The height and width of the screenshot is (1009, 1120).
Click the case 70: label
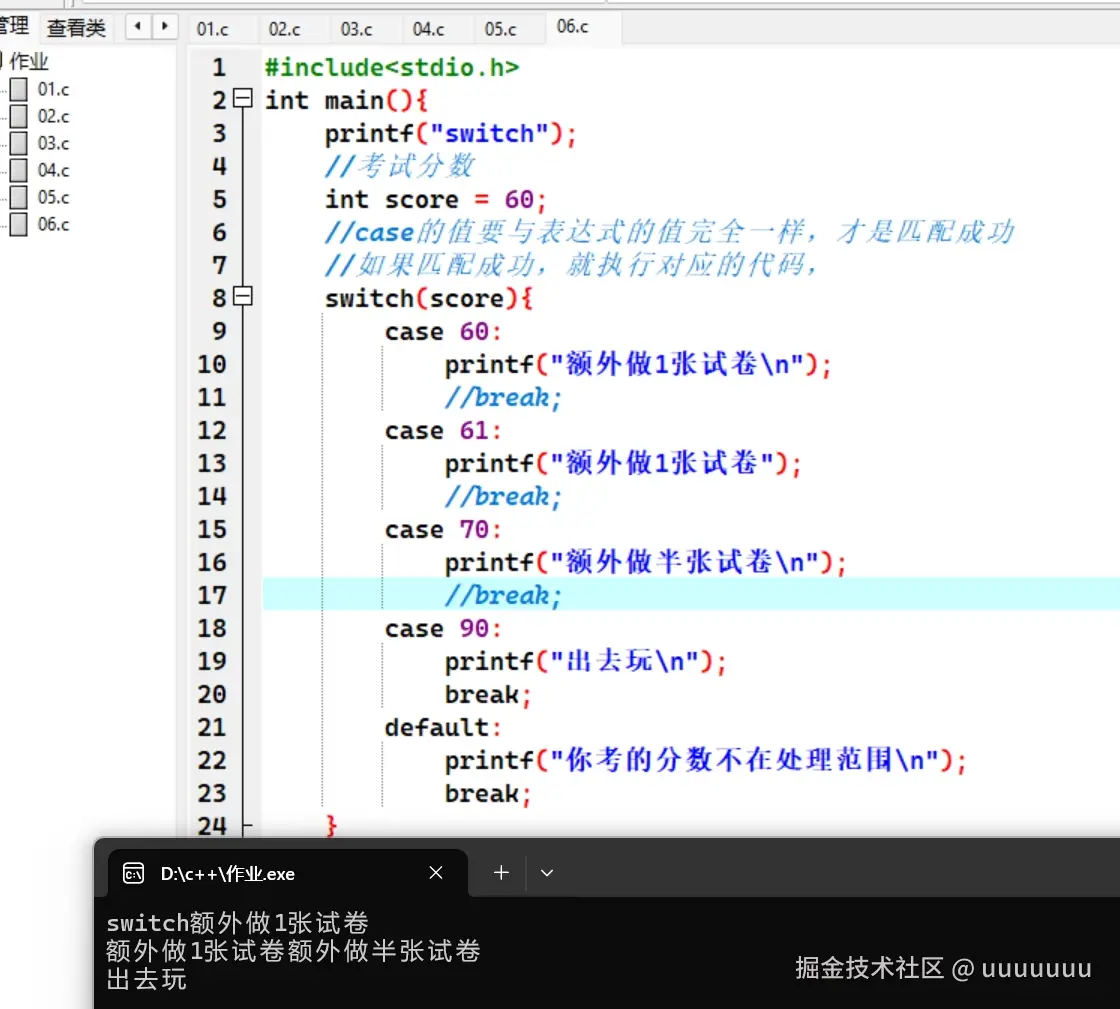click(444, 530)
